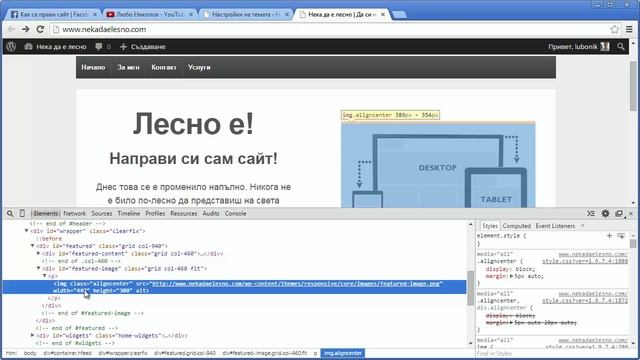Open the Контакт menu link
The height and width of the screenshot is (360, 640).
[164, 67]
